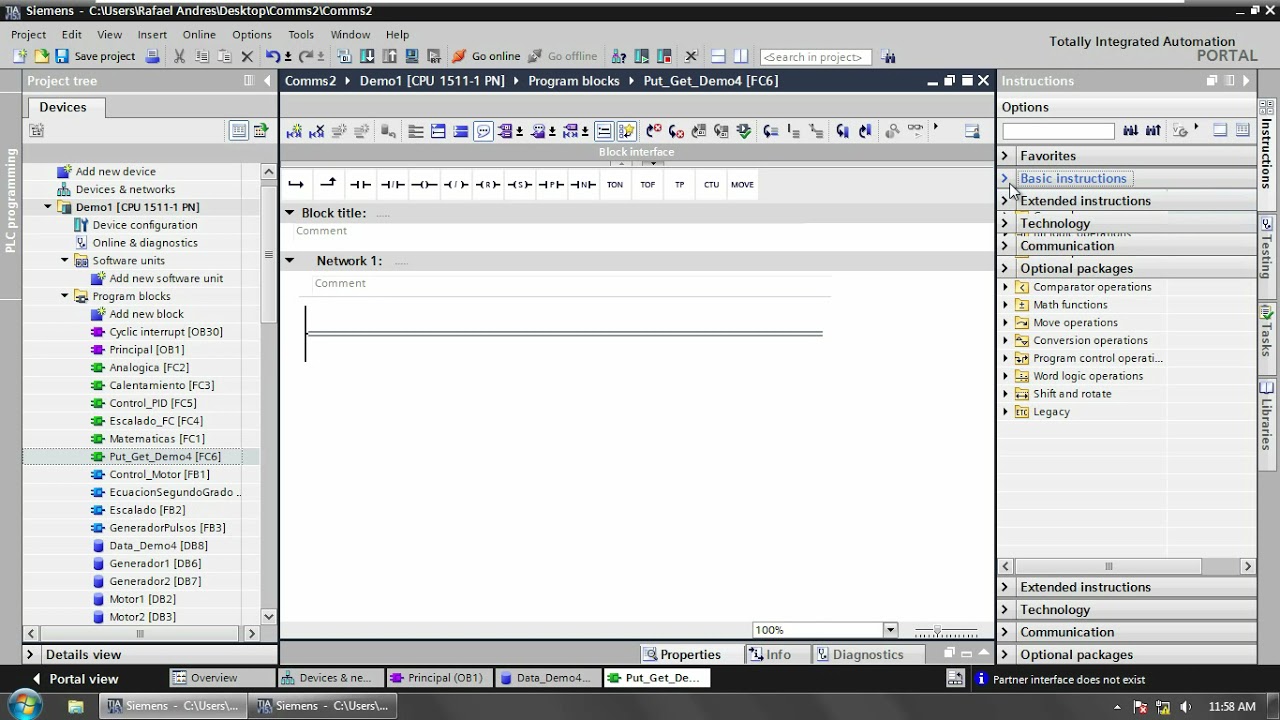The image size is (1280, 720).
Task: Open the Options menu
Action: click(x=252, y=34)
